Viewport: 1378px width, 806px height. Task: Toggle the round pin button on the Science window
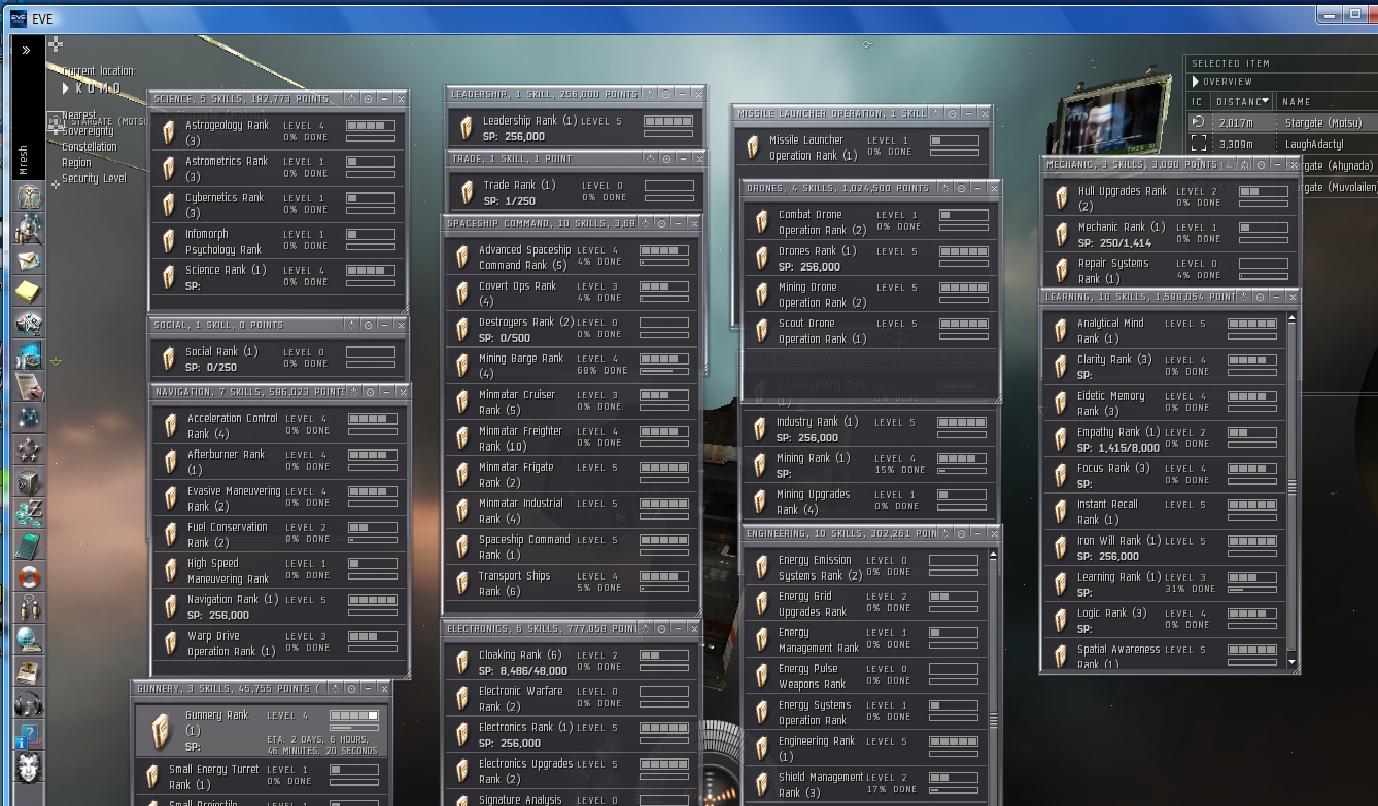tap(368, 98)
